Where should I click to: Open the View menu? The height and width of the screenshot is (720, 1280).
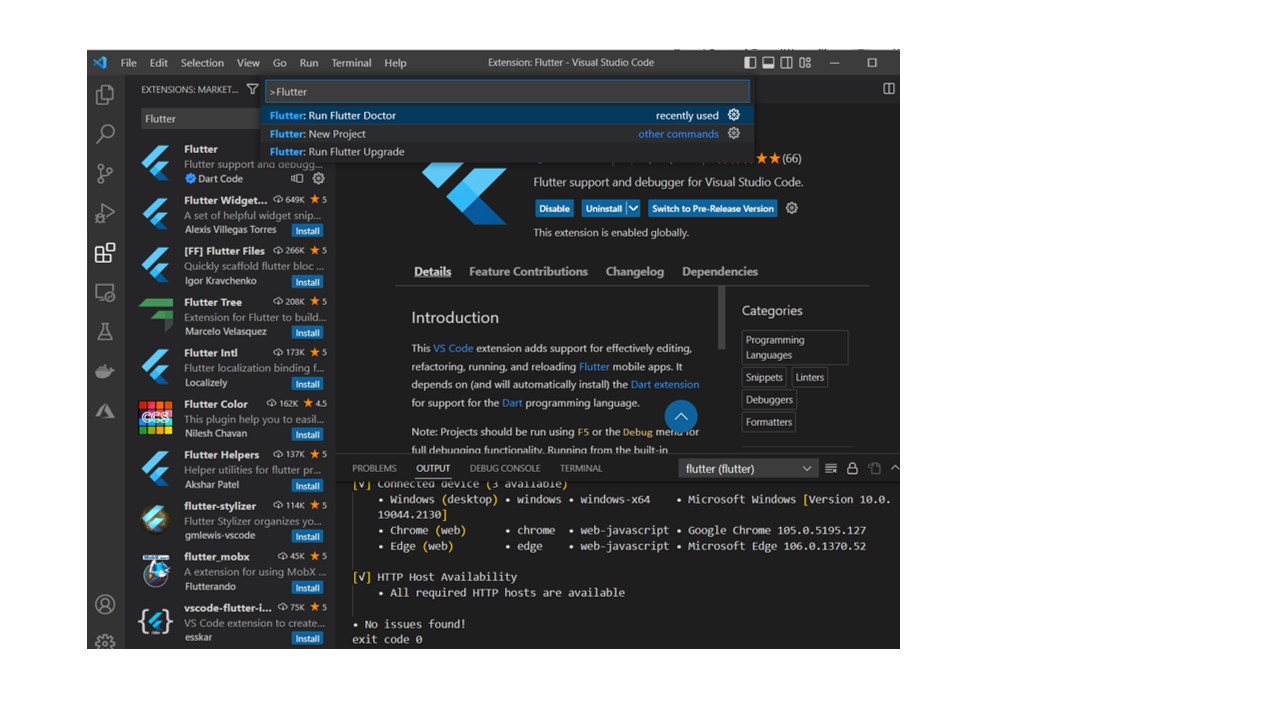(248, 62)
